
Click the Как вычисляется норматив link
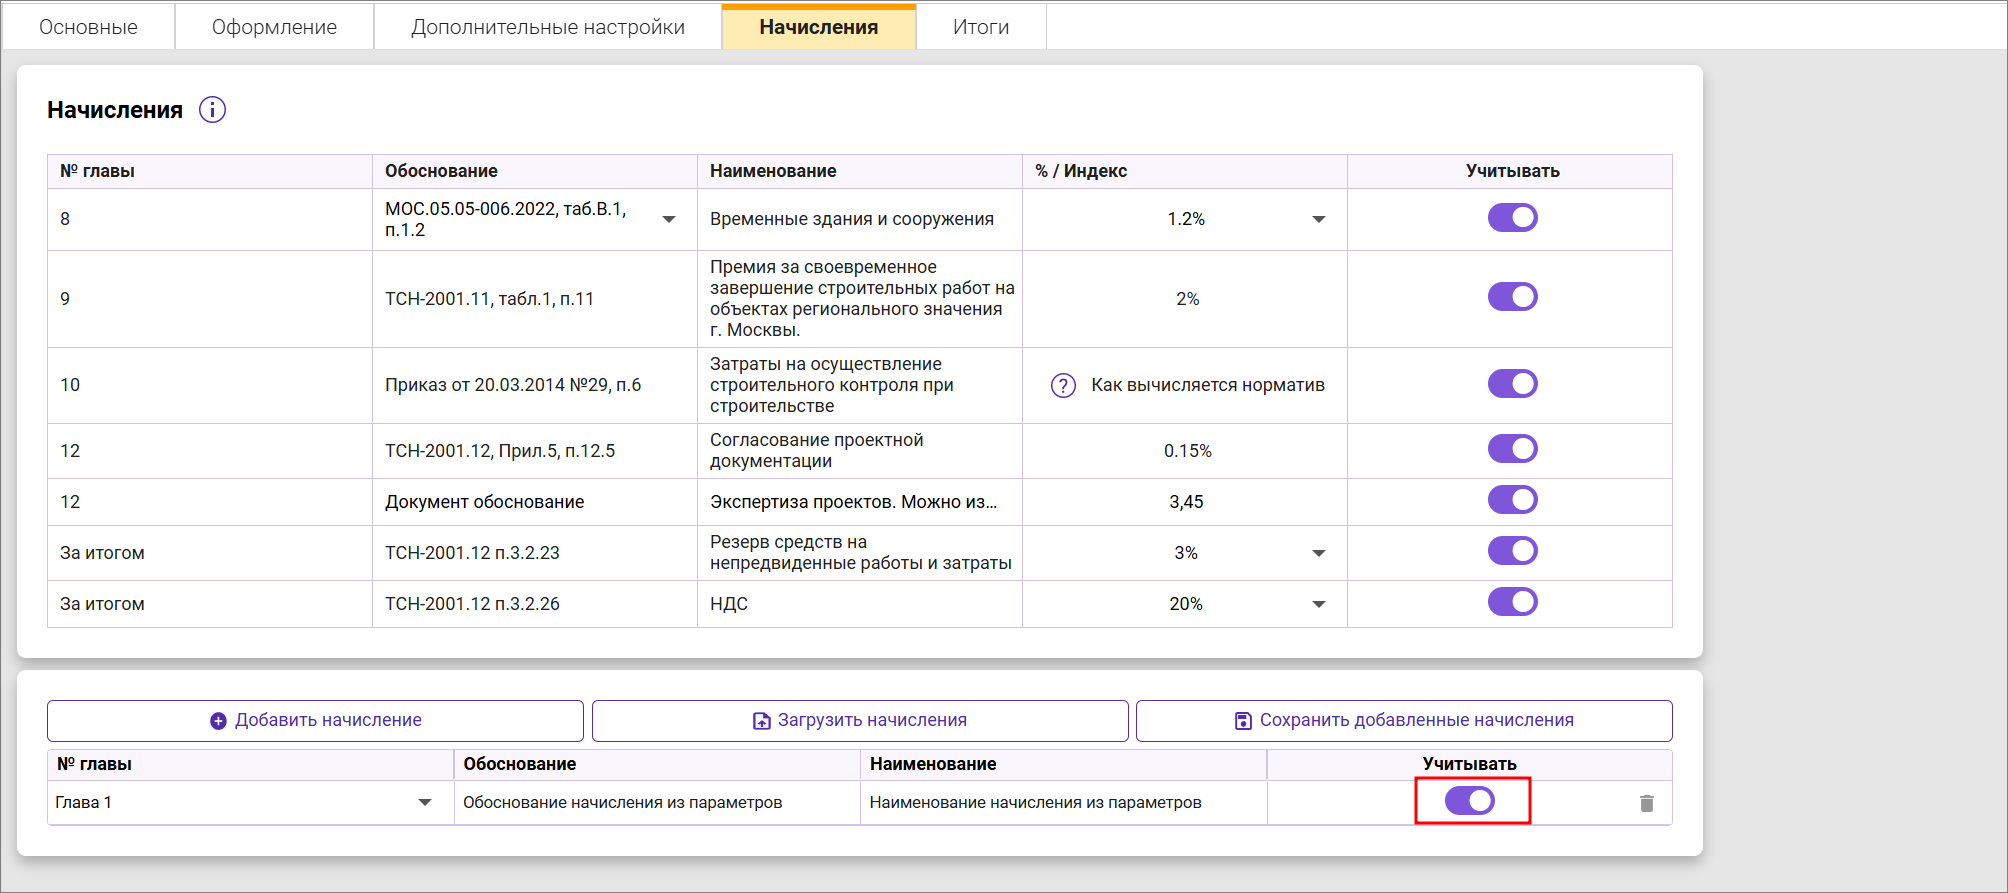point(1207,386)
